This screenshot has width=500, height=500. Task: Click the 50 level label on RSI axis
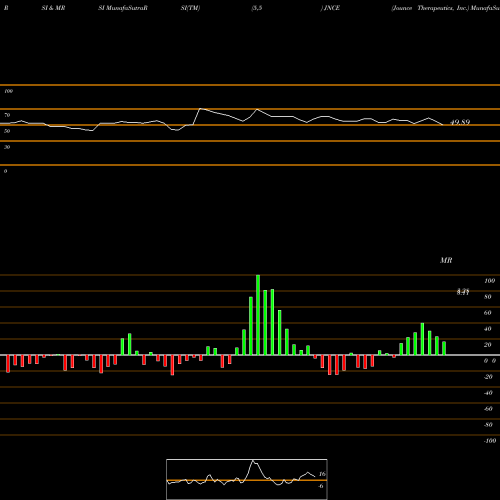7,131
